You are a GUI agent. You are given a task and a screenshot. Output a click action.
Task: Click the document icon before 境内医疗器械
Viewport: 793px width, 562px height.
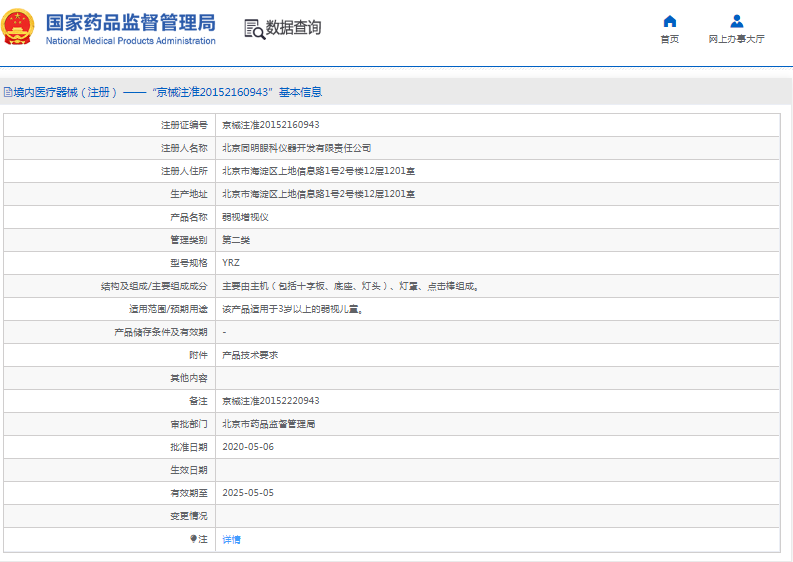pyautogui.click(x=7, y=92)
